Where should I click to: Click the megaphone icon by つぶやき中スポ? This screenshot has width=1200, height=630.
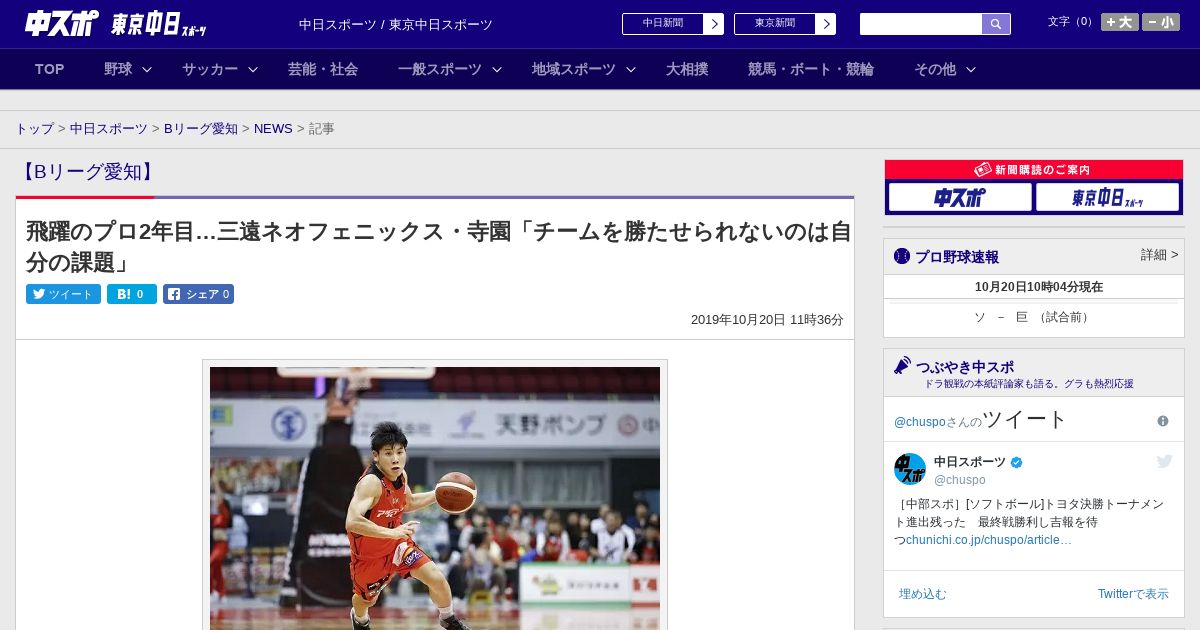(x=902, y=365)
